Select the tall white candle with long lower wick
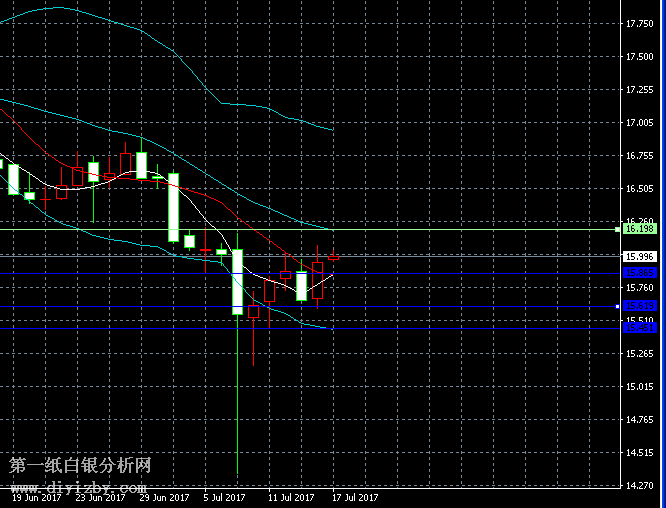Viewport: 666px width, 508px height. click(238, 282)
